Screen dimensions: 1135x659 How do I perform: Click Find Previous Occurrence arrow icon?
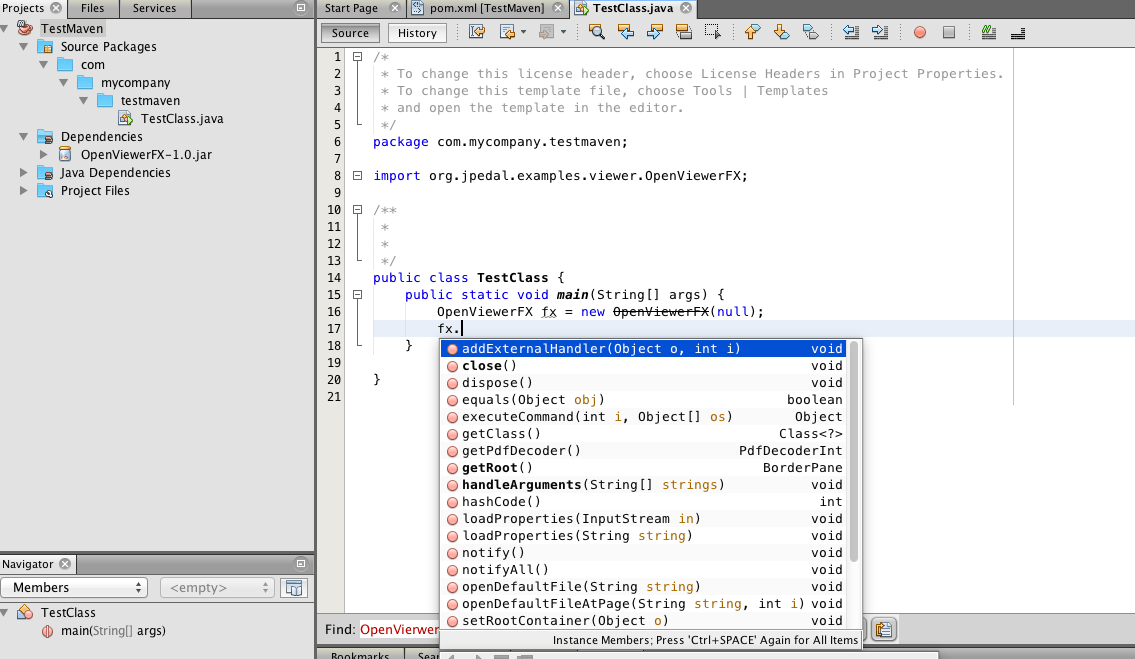click(x=626, y=32)
